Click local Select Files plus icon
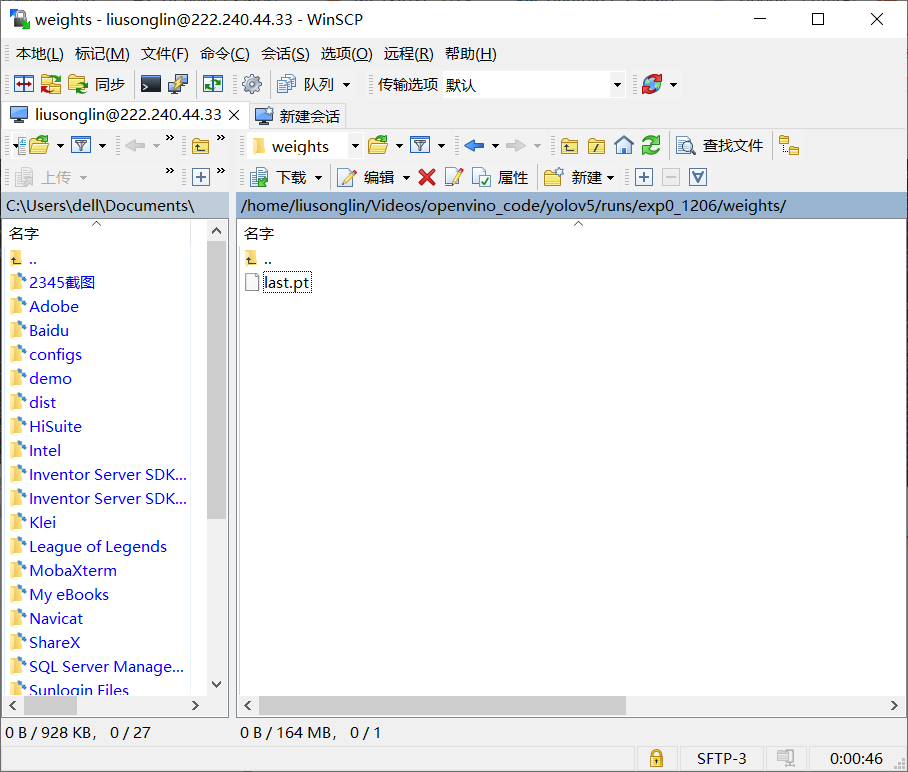 [201, 177]
